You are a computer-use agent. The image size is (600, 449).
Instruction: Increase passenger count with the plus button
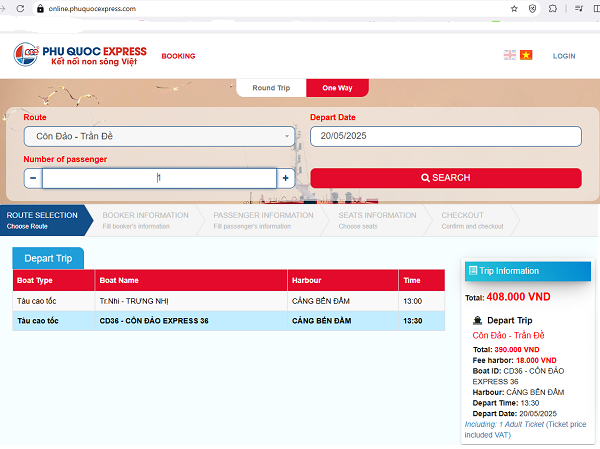pyautogui.click(x=285, y=178)
